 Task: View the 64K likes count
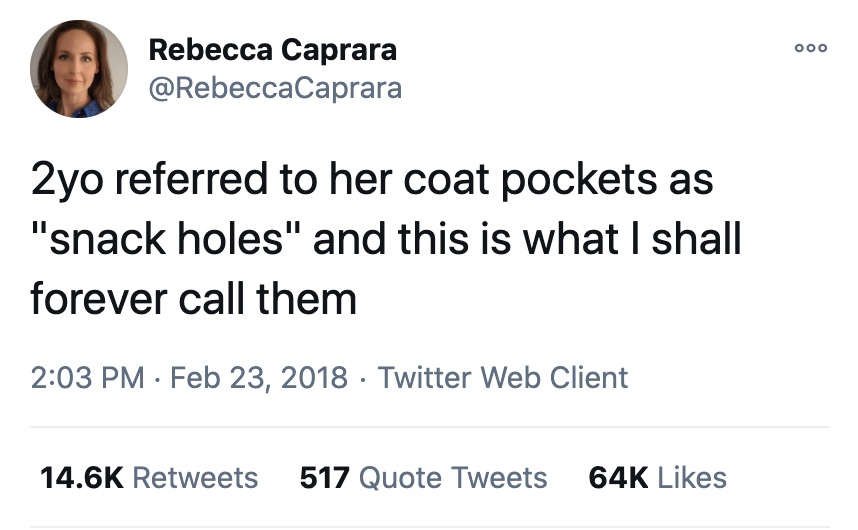(x=618, y=477)
